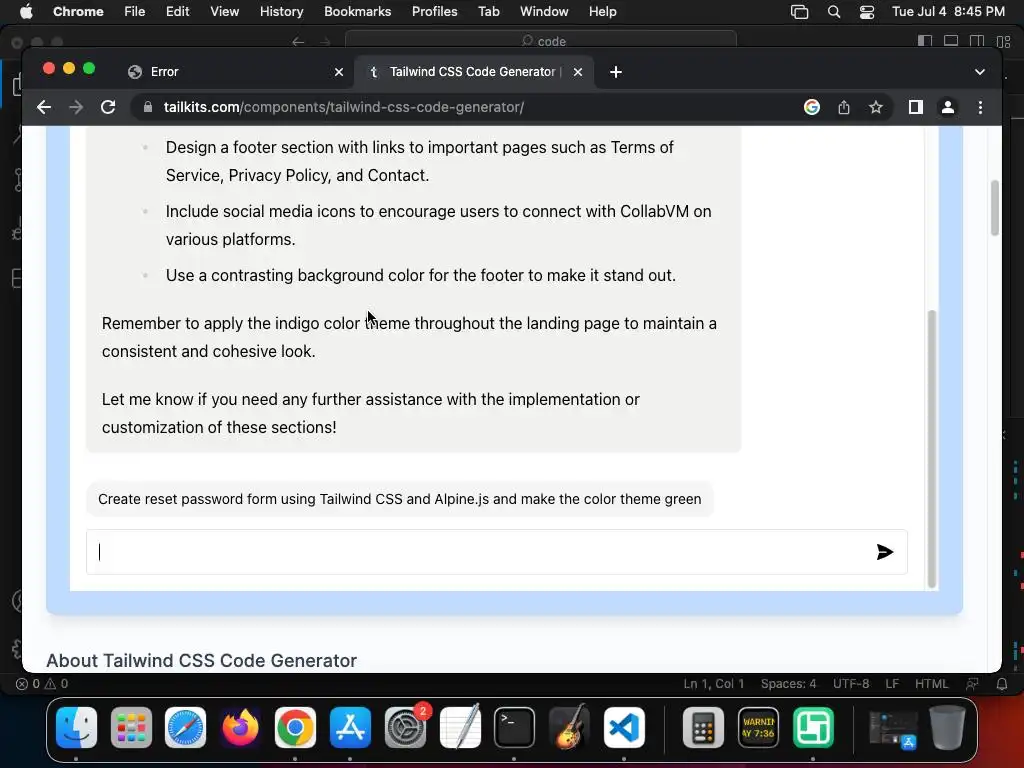Open TextEdit from the Dock
The image size is (1024, 768).
460,728
